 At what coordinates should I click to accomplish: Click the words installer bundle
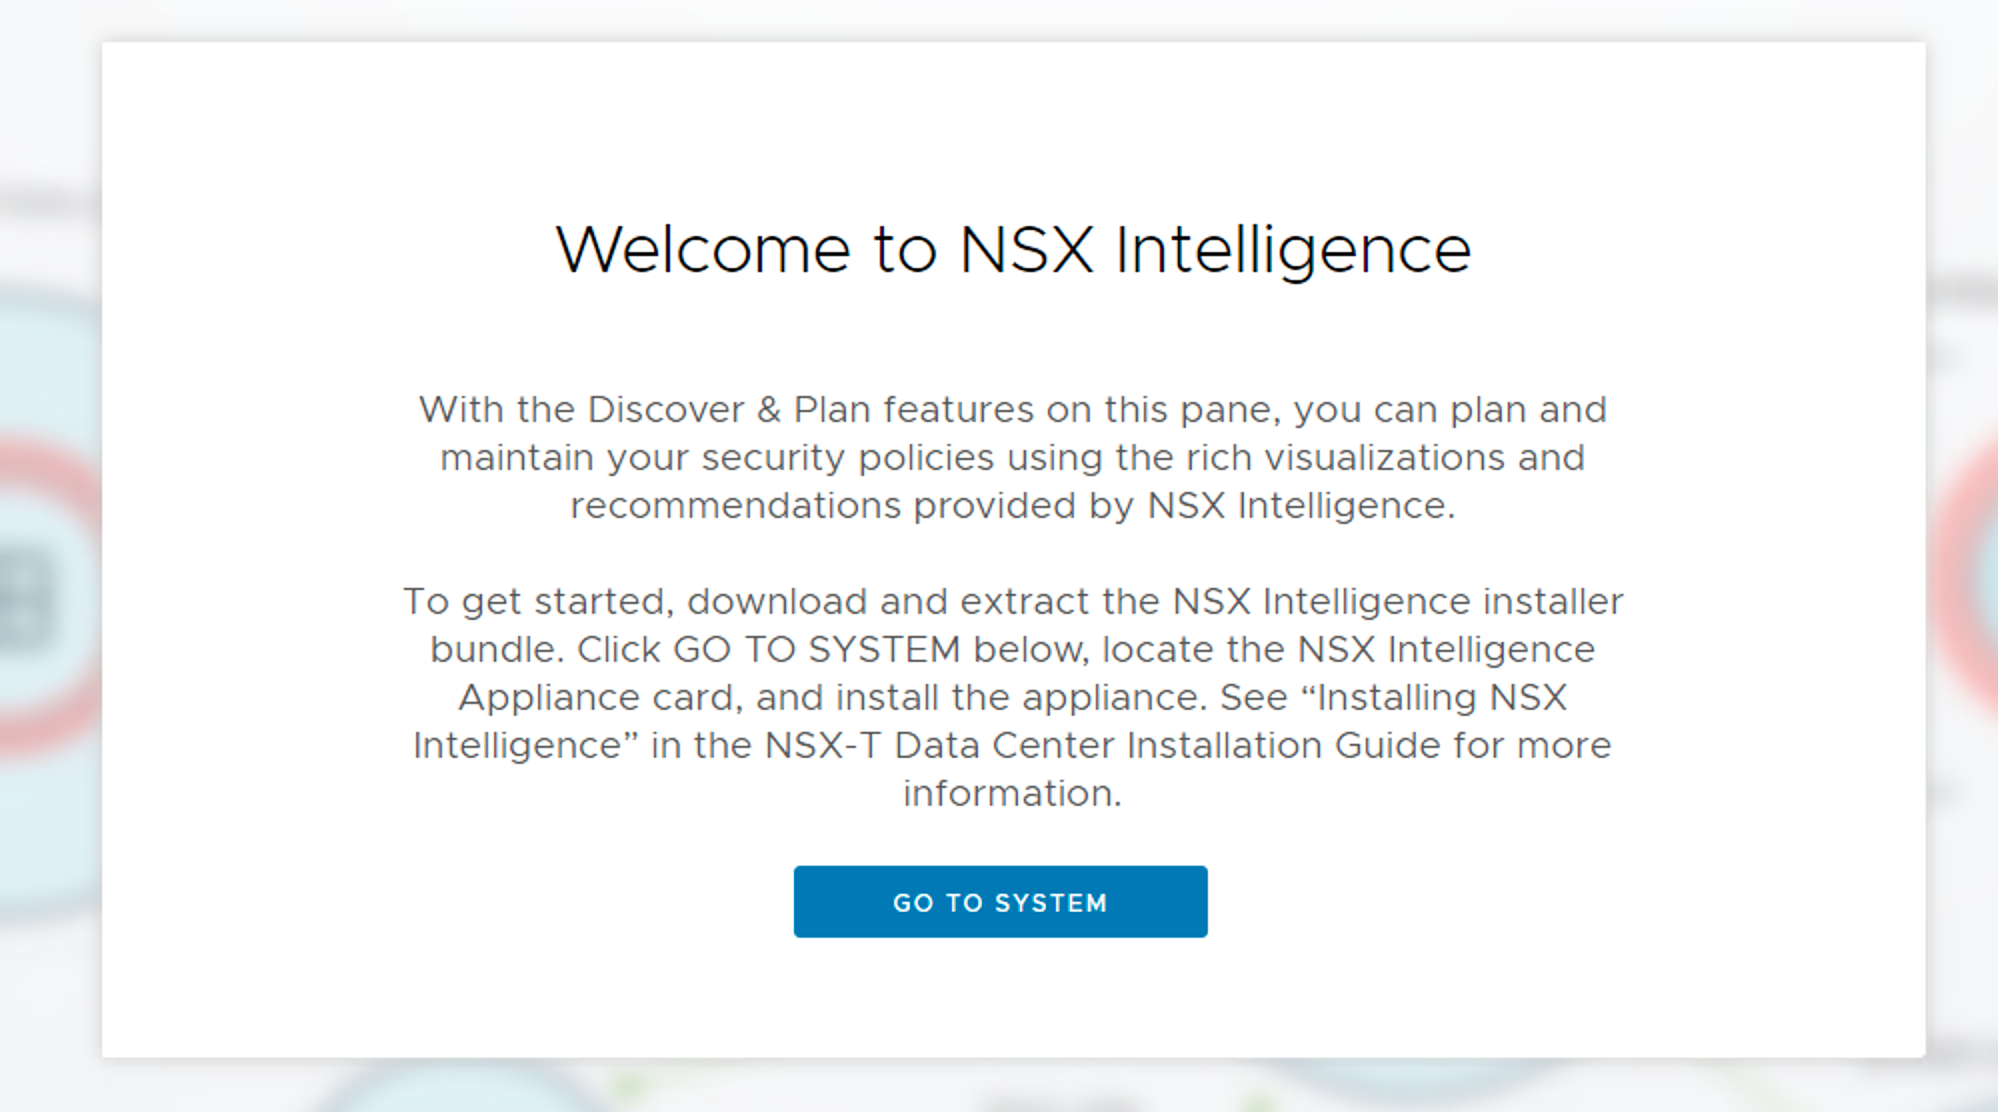[1552, 602]
